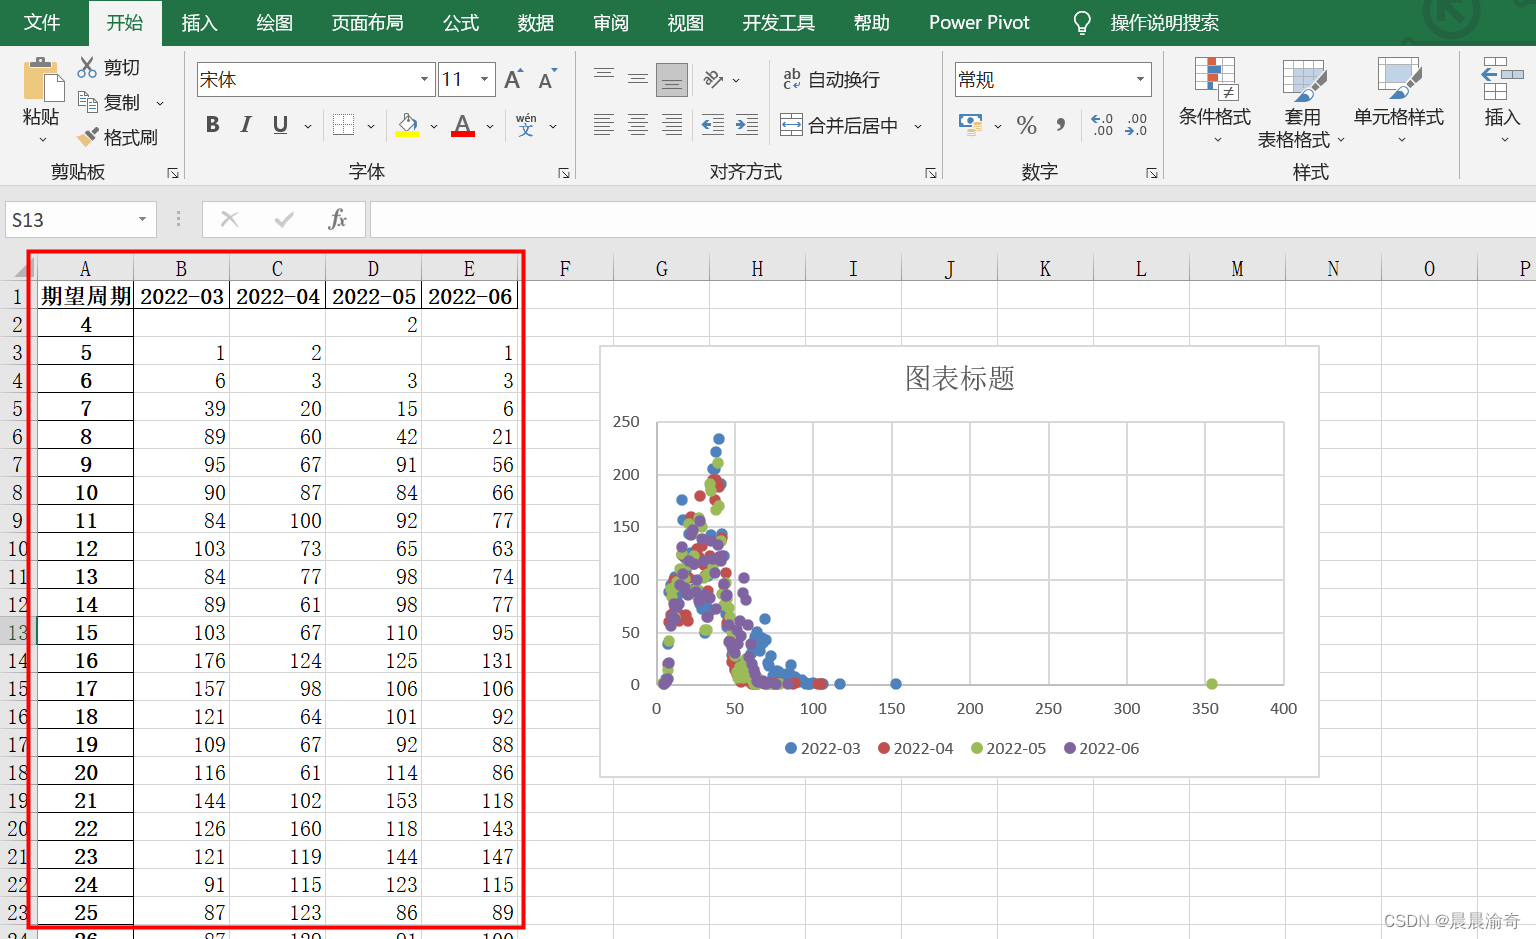Click Insert cells icon
This screenshot has width=1536, height=939.
(1502, 79)
